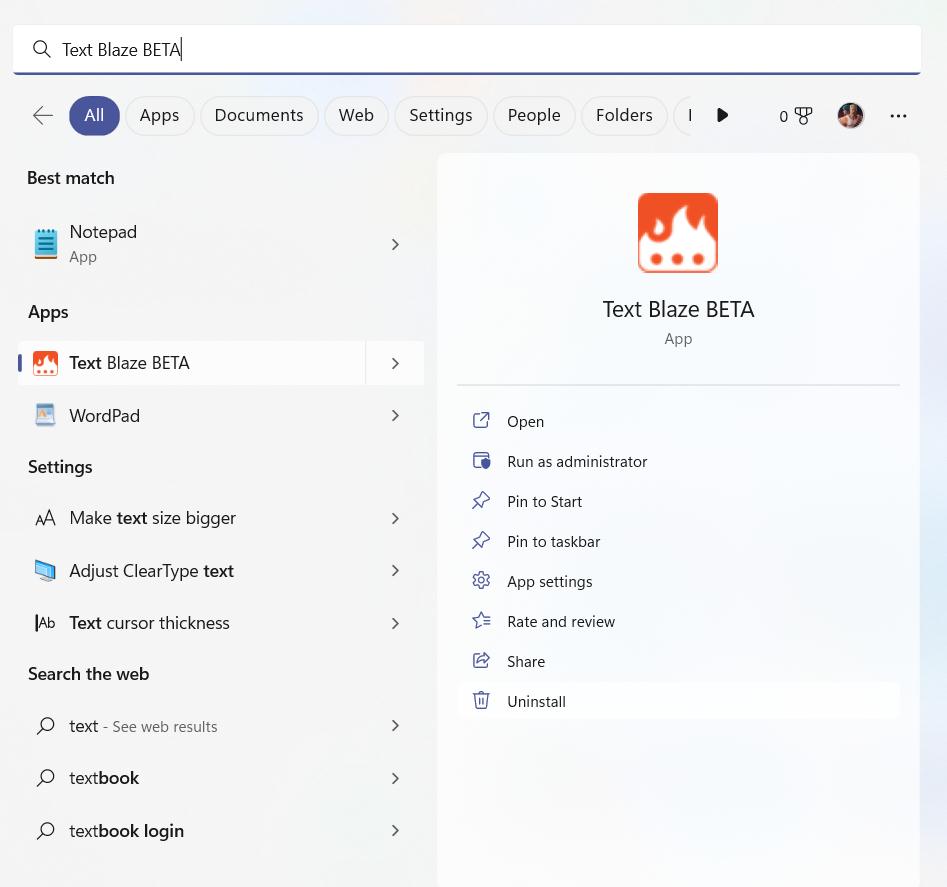947x887 pixels.
Task: Switch to the Settings filter tab
Action: pos(441,115)
